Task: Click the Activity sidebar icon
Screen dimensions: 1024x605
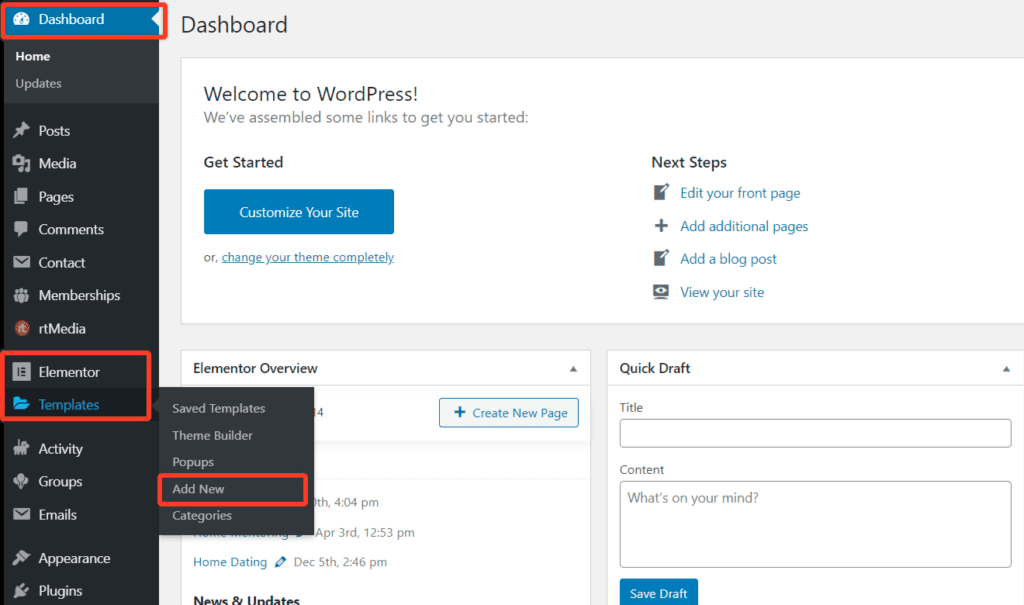Action: [x=22, y=448]
